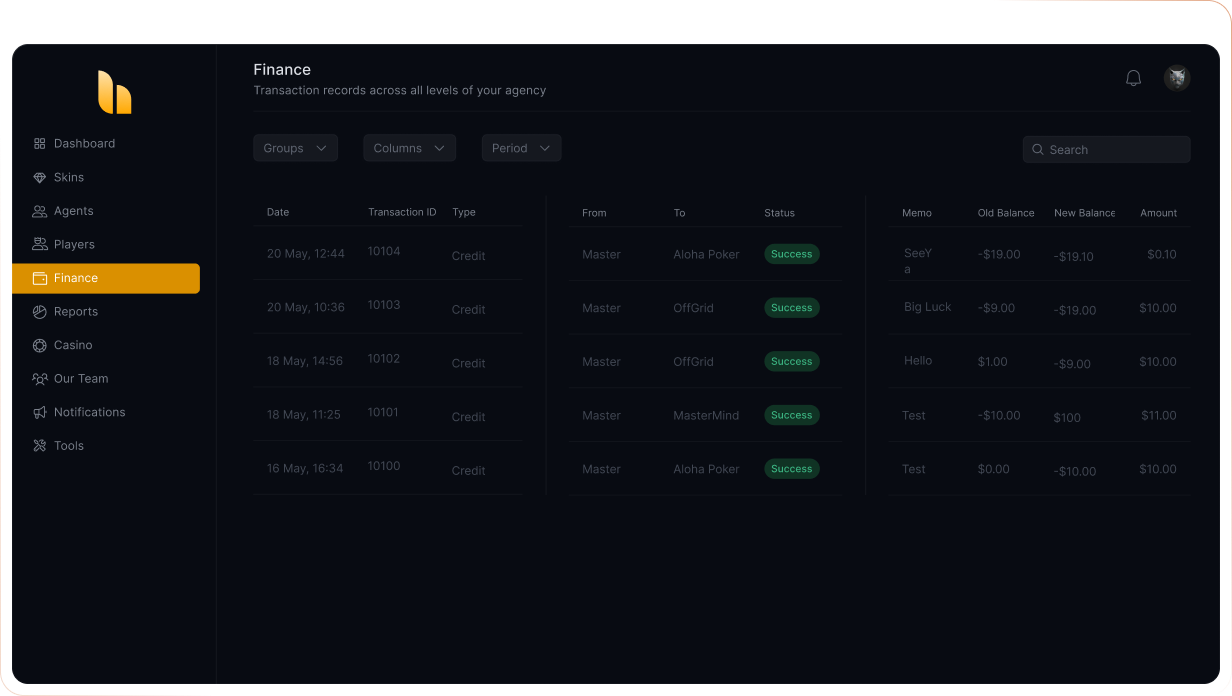Image resolution: width=1232 pixels, height=696 pixels.
Task: Click the Reports pie chart icon
Action: point(40,312)
